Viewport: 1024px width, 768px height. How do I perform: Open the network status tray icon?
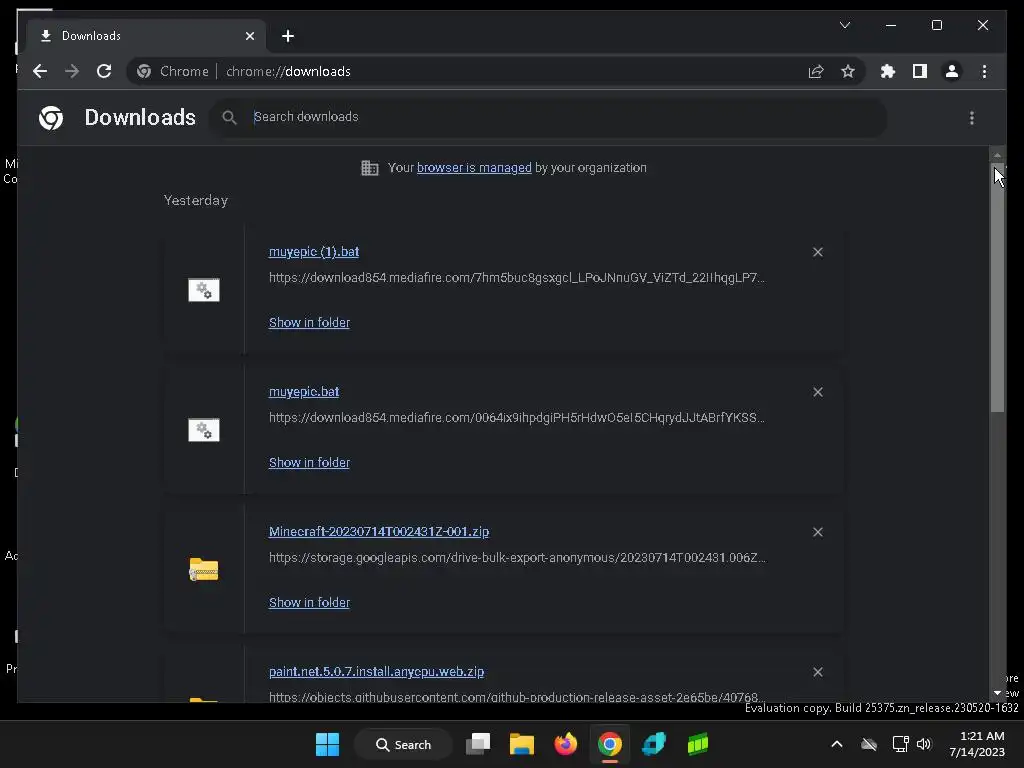[901, 744]
